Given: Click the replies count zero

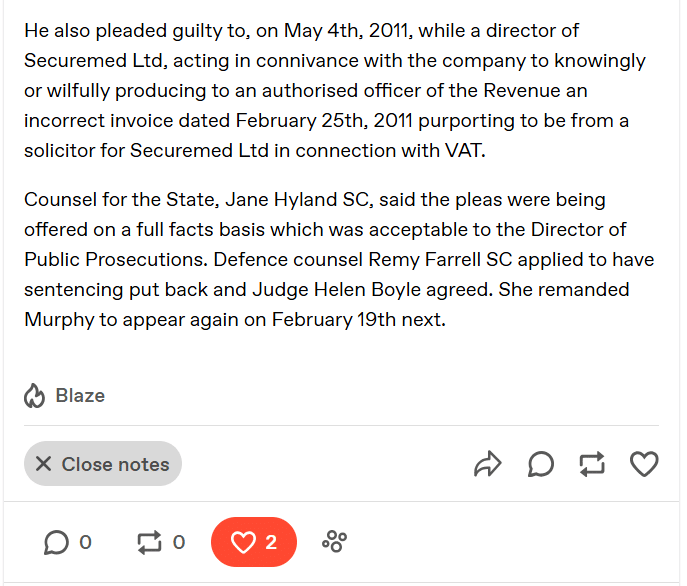Looking at the screenshot, I should tap(85, 543).
